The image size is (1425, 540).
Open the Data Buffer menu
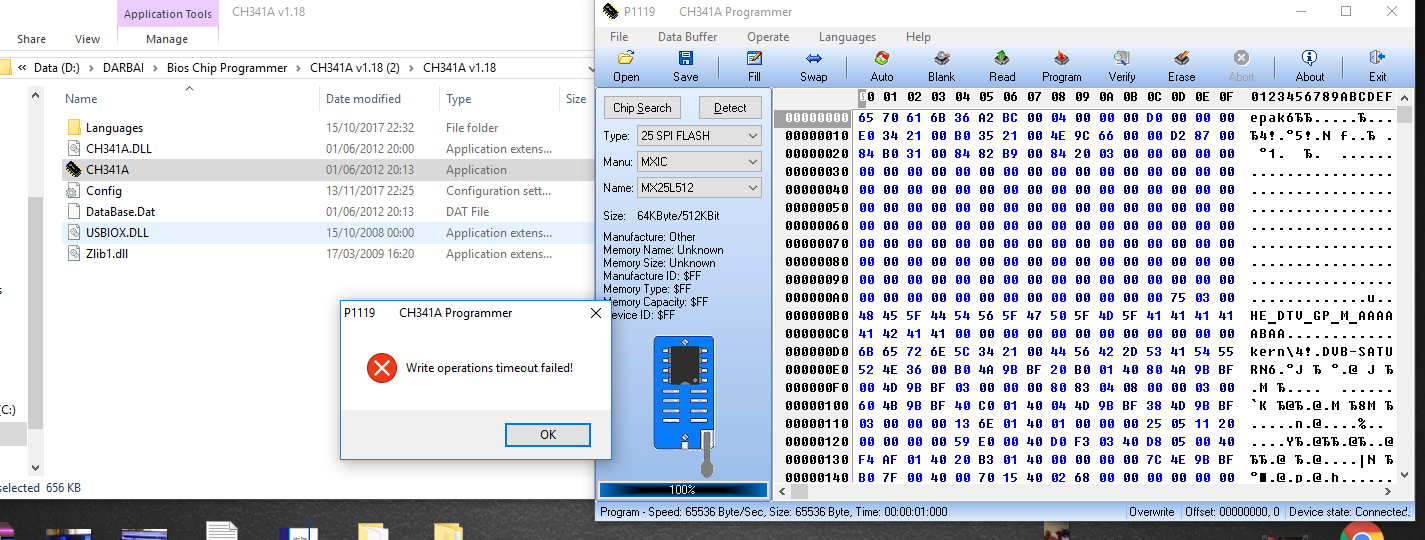687,37
